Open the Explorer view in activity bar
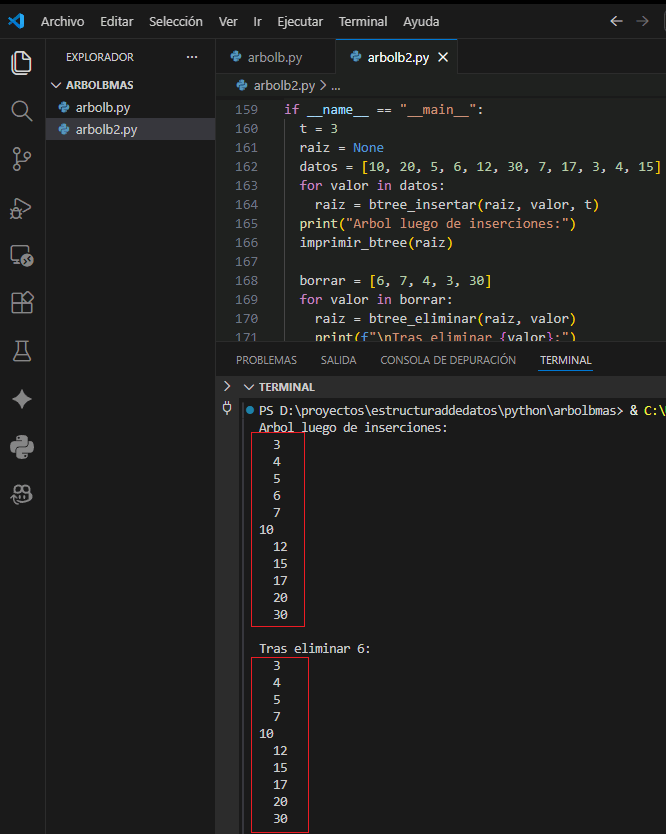 click(x=21, y=63)
